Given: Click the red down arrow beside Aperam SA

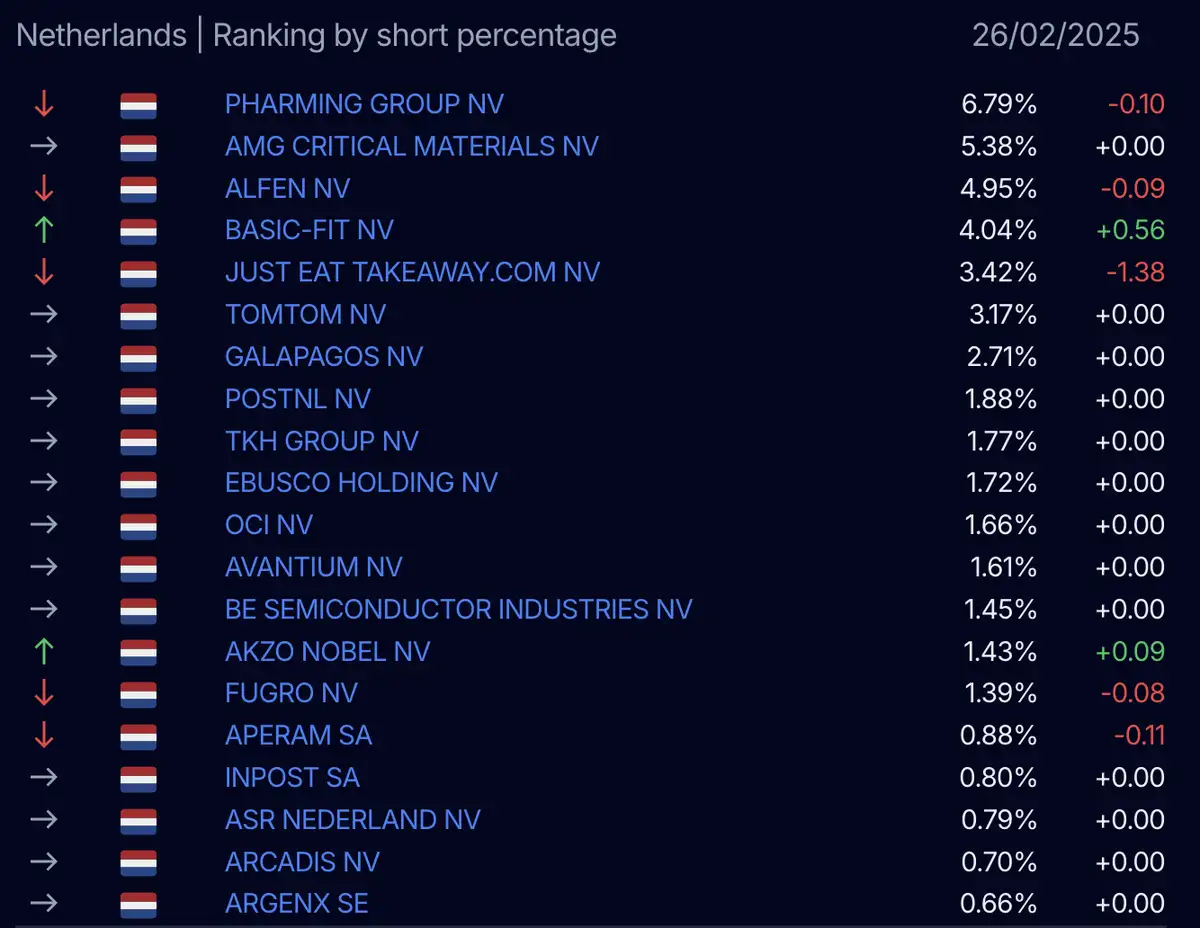Looking at the screenshot, I should click(43, 735).
